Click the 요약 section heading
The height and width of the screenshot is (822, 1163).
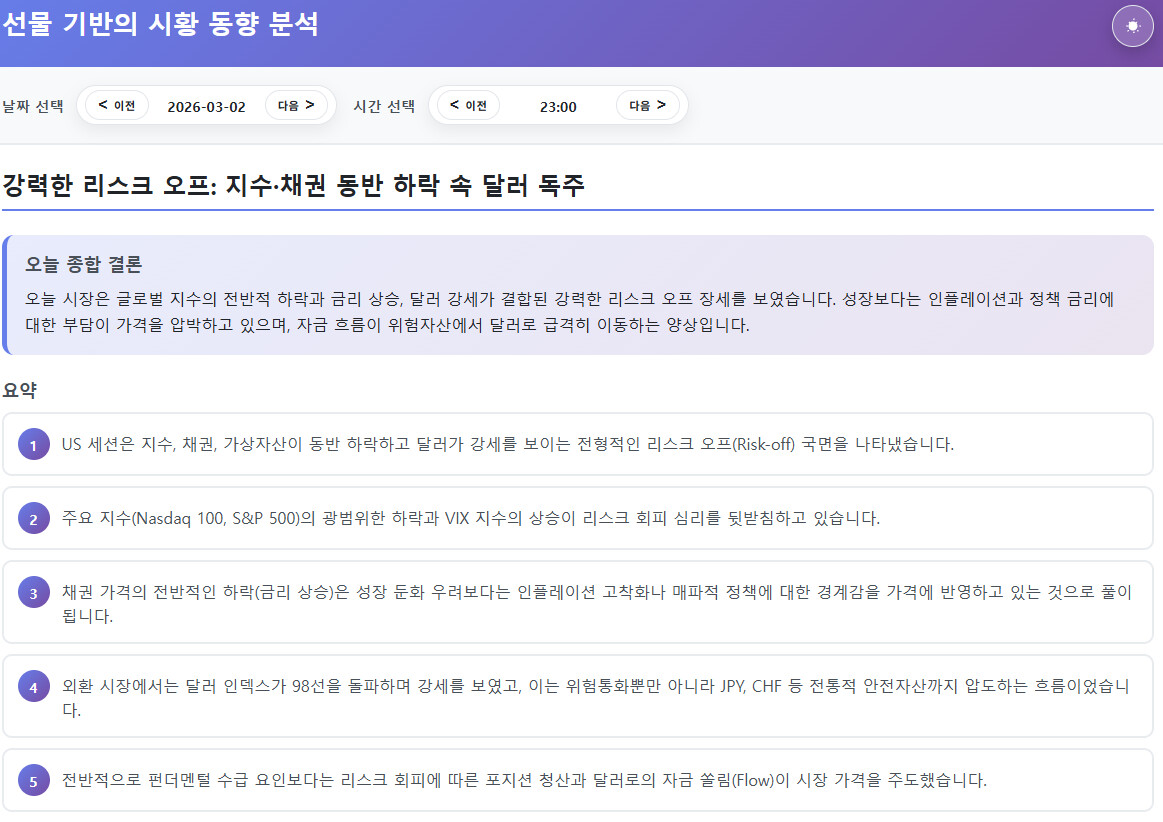coord(20,390)
